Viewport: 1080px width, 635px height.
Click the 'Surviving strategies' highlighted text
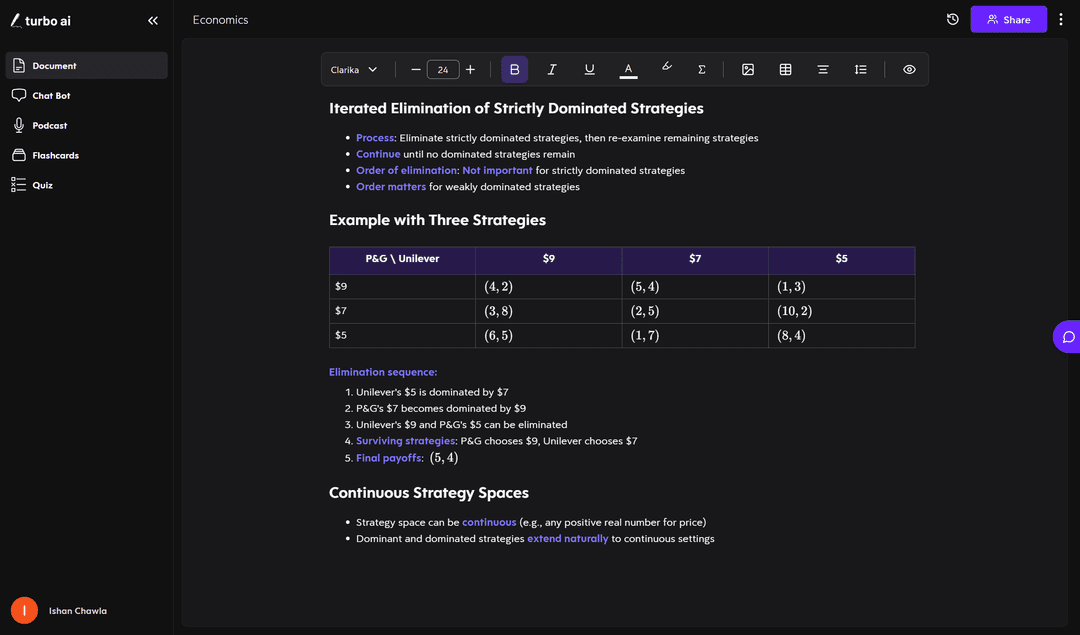[x=406, y=441]
